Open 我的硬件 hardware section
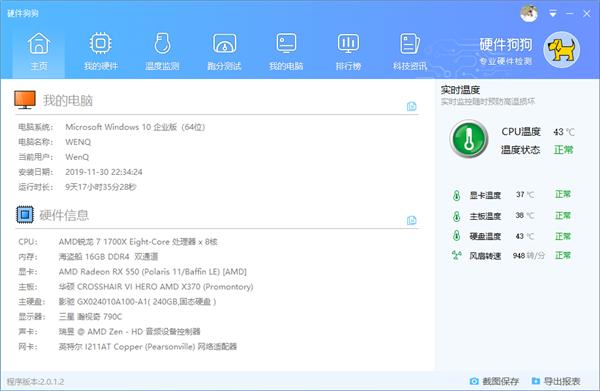This screenshot has height=391, width=600. click(x=101, y=52)
